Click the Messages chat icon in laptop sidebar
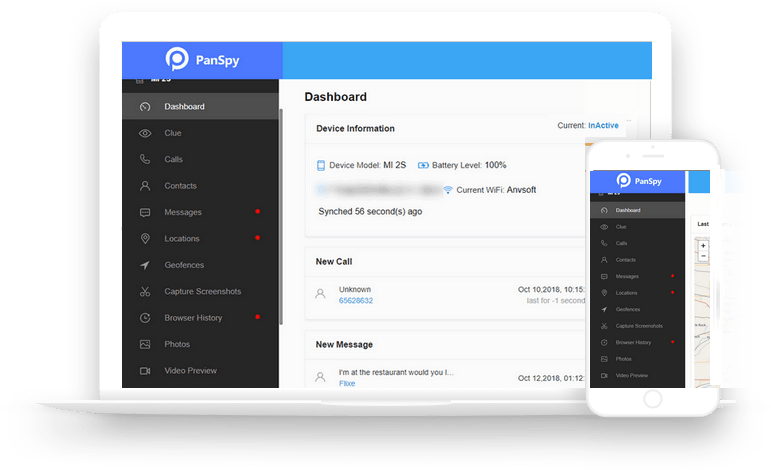771x470 pixels. pos(145,212)
